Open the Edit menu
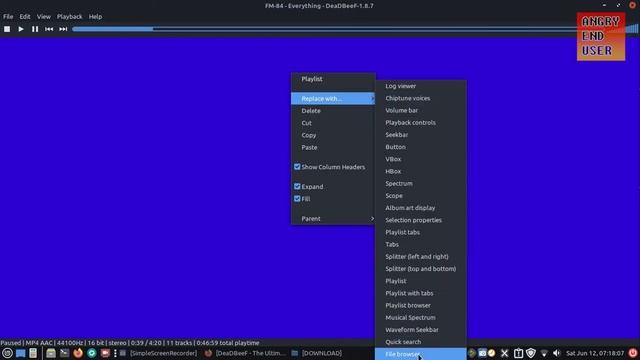The height and width of the screenshot is (360, 640). click(25, 17)
